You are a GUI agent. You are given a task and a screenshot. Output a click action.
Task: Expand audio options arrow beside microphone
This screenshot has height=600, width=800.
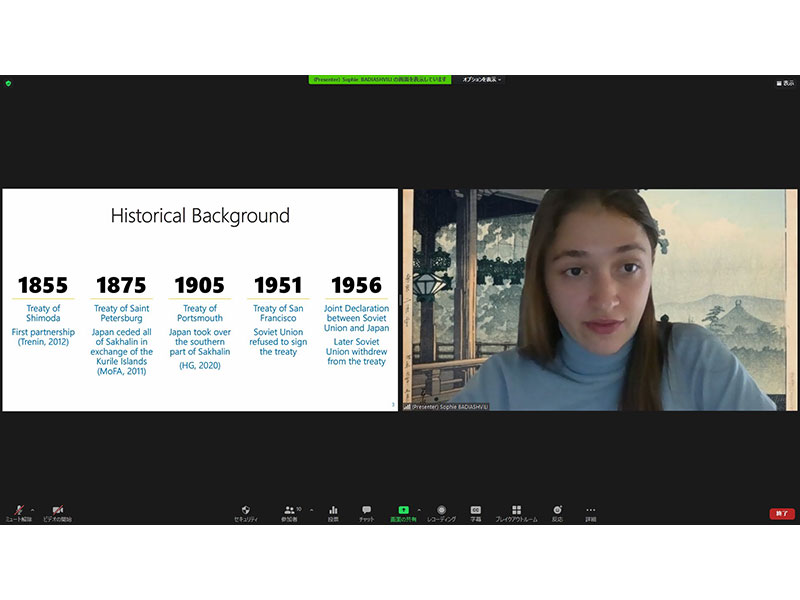(33, 509)
